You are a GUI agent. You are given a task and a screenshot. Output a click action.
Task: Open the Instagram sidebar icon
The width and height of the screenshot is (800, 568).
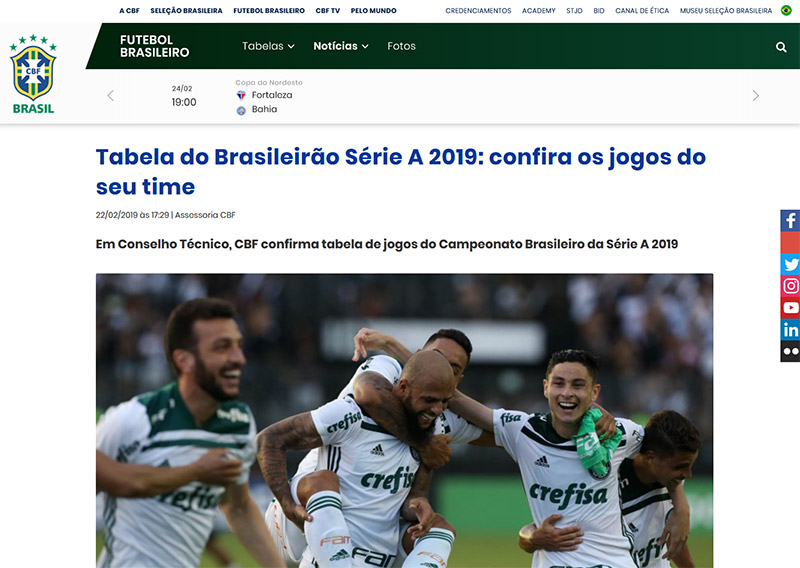790,286
